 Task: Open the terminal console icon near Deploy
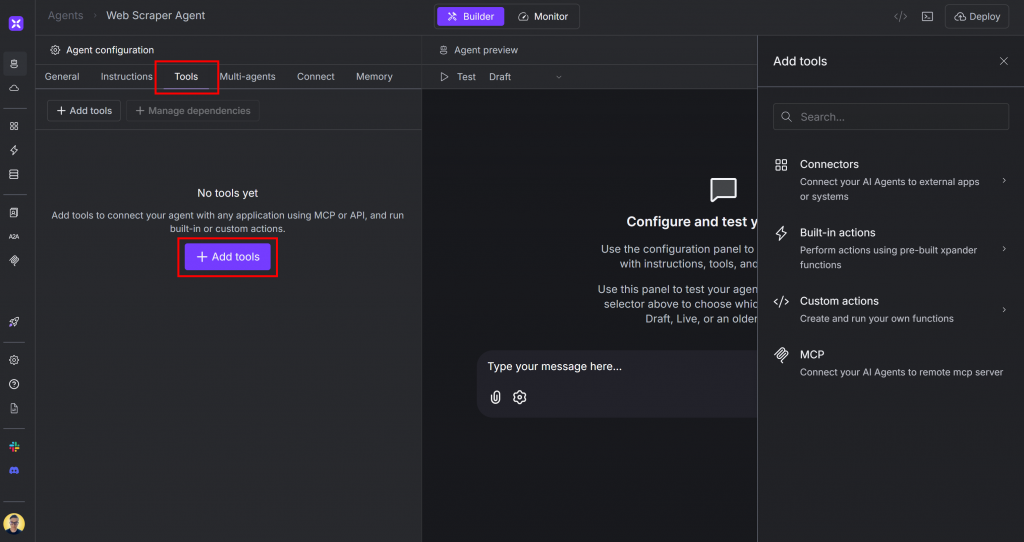tap(927, 16)
